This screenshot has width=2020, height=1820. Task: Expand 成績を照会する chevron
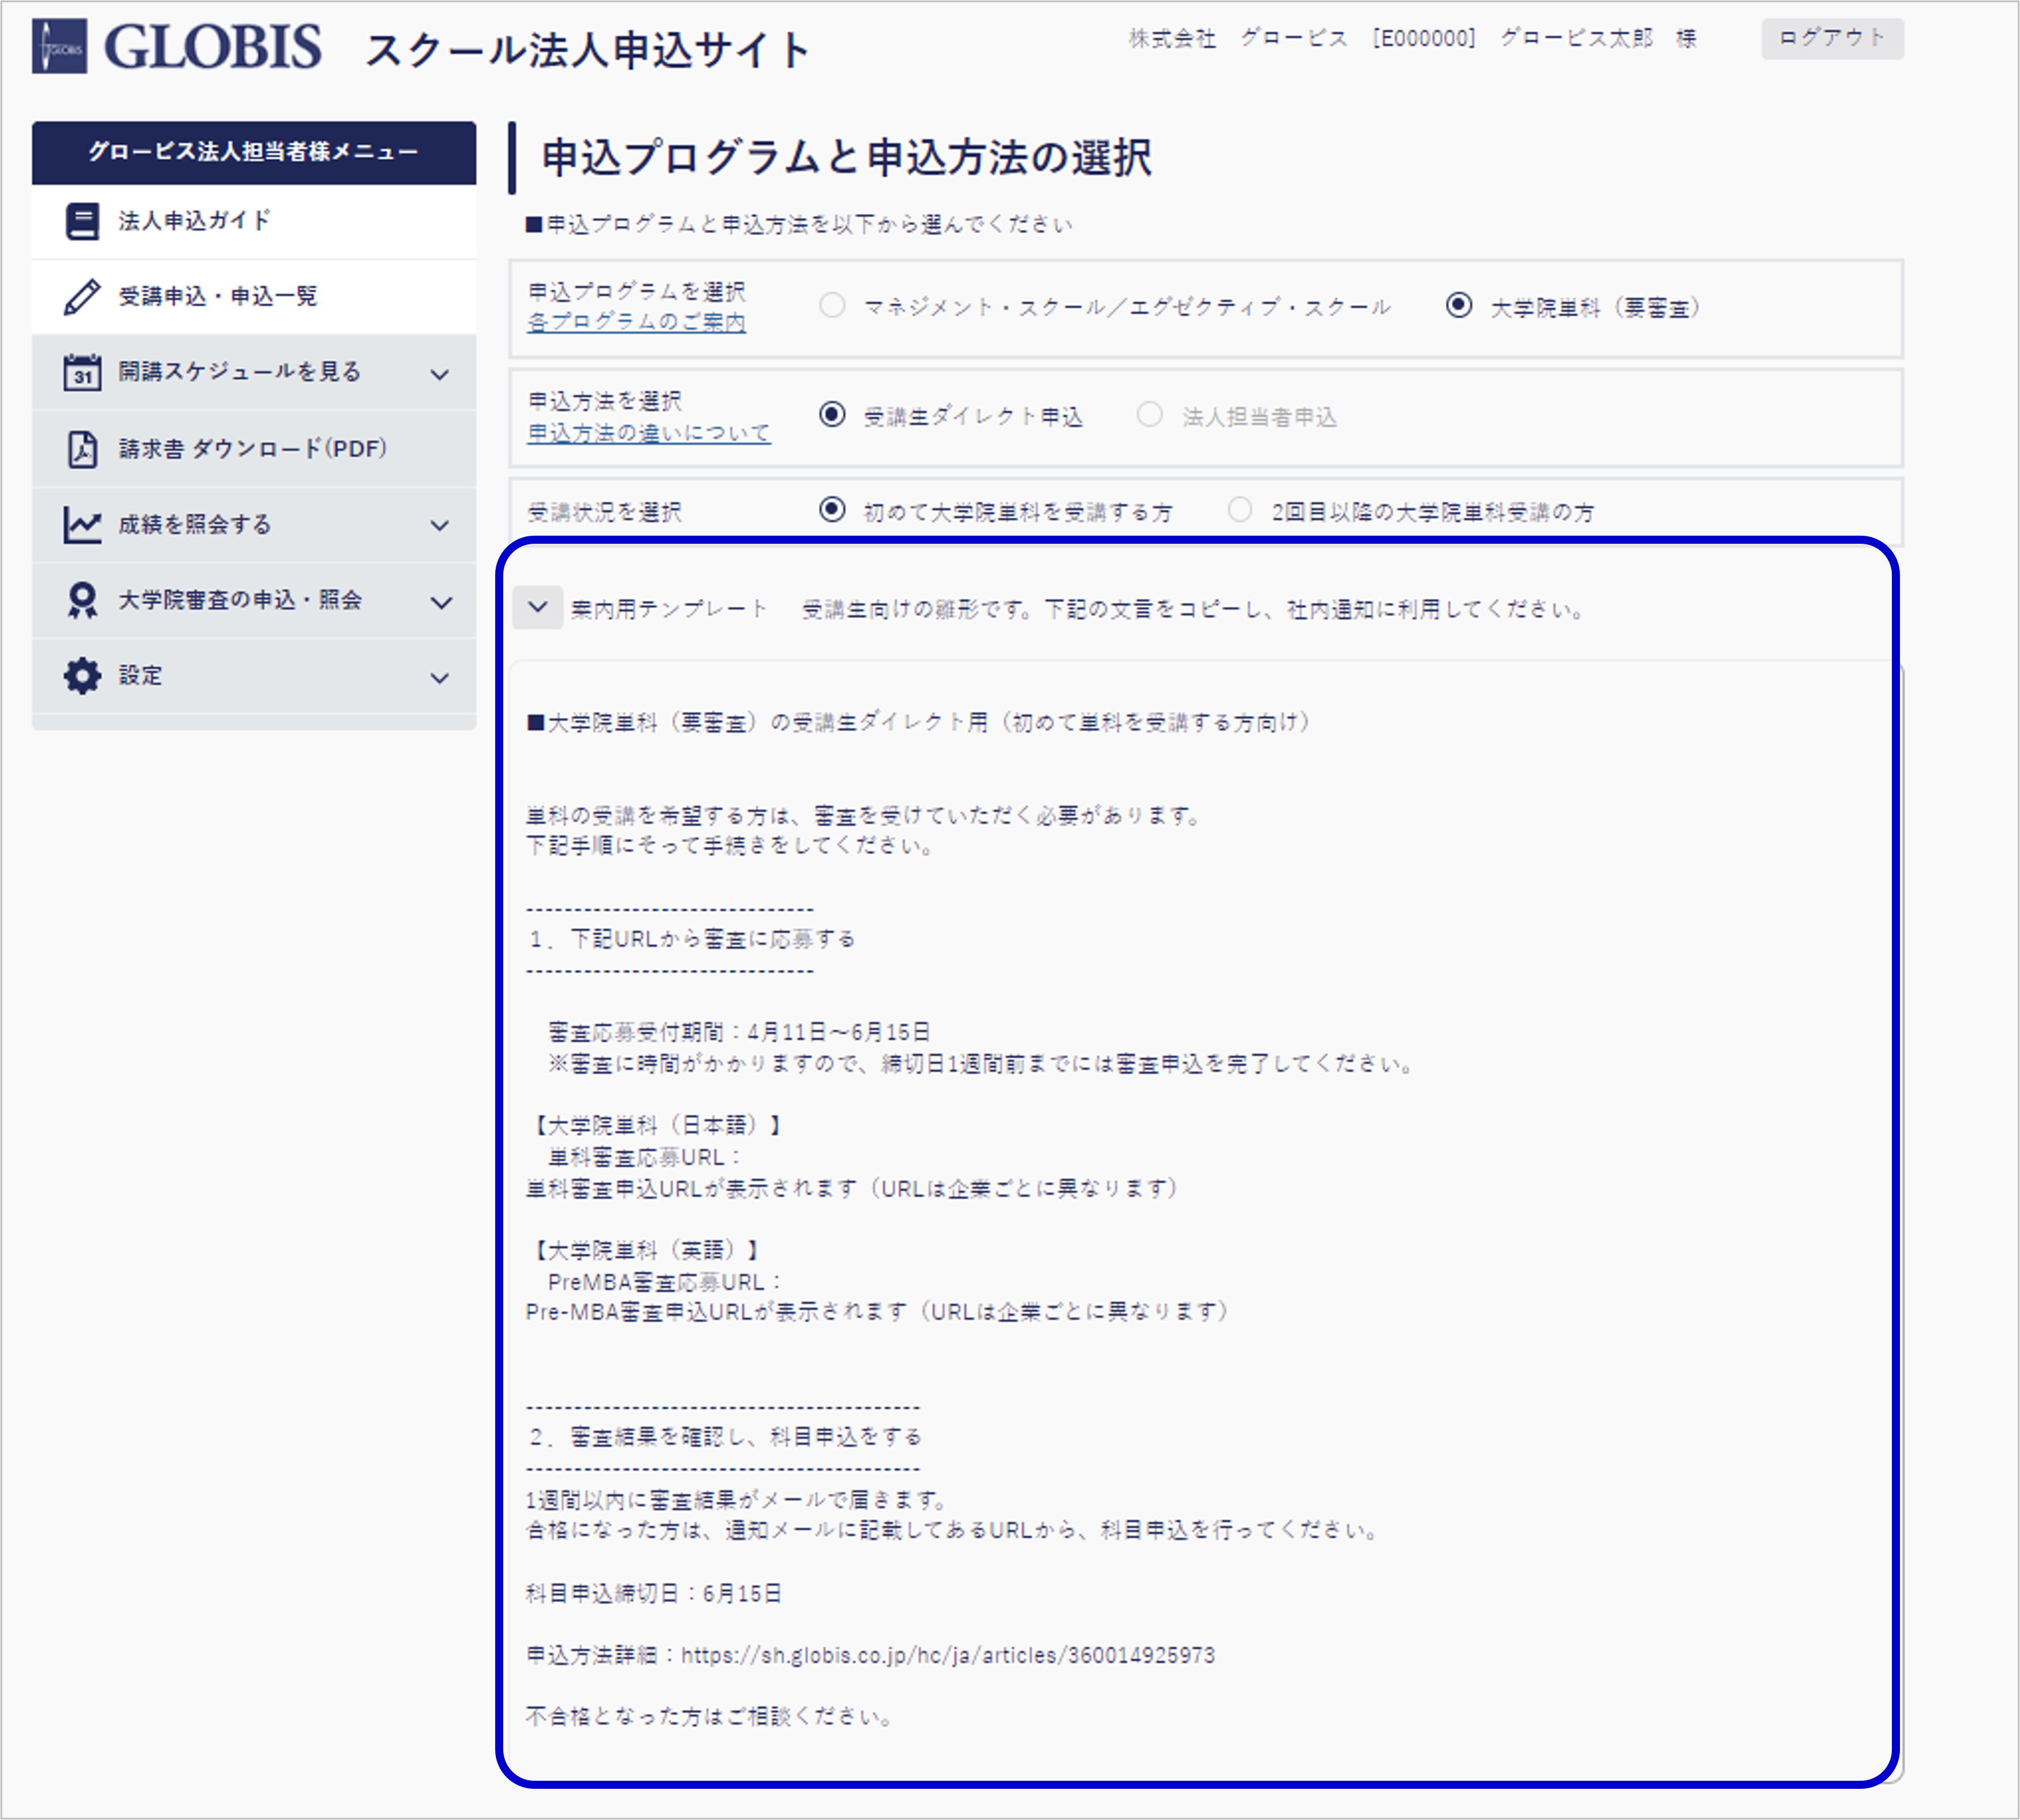tap(439, 526)
